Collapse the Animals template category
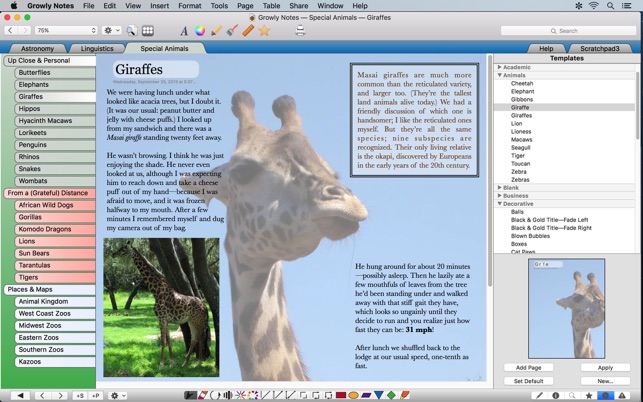The width and height of the screenshot is (643, 402). (500, 75)
